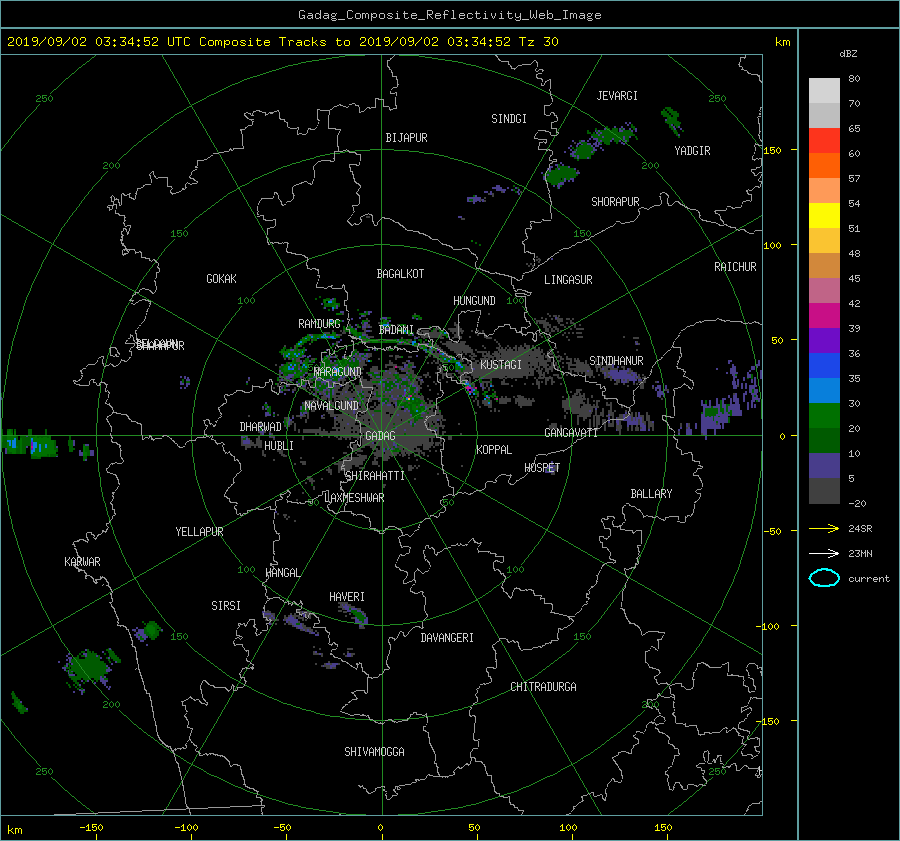Image resolution: width=900 pixels, height=841 pixels.
Task: Click the HOSPET city label
Action: (x=542, y=468)
